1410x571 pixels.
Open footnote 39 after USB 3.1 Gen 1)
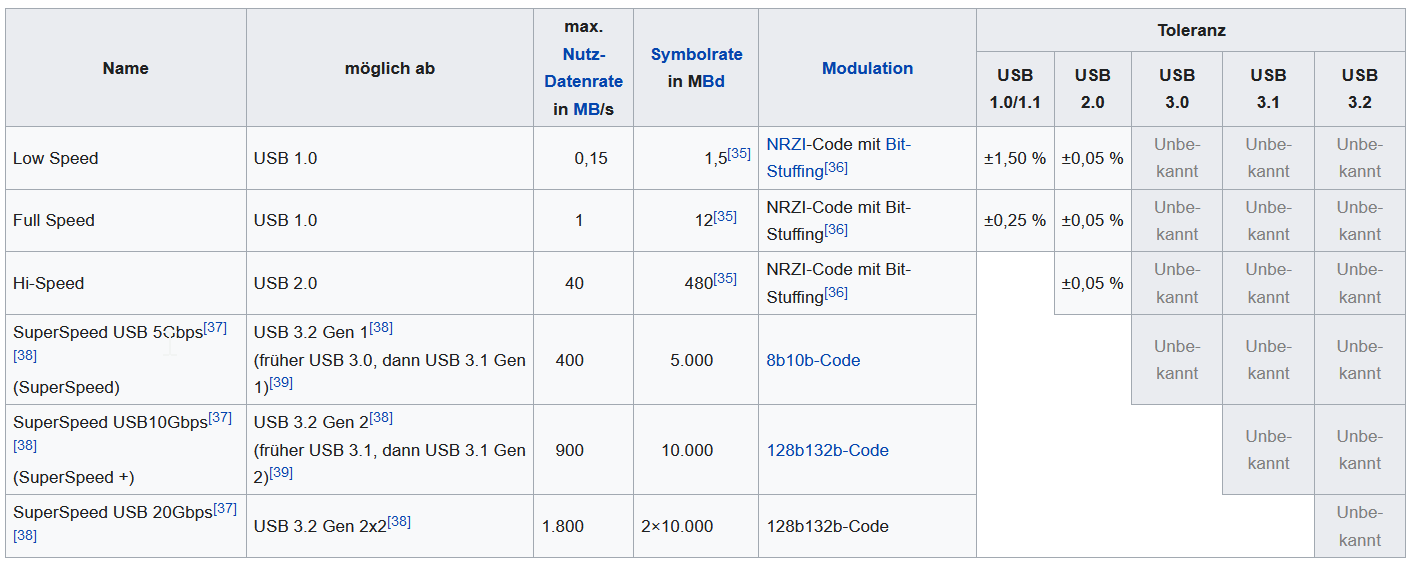tap(281, 383)
